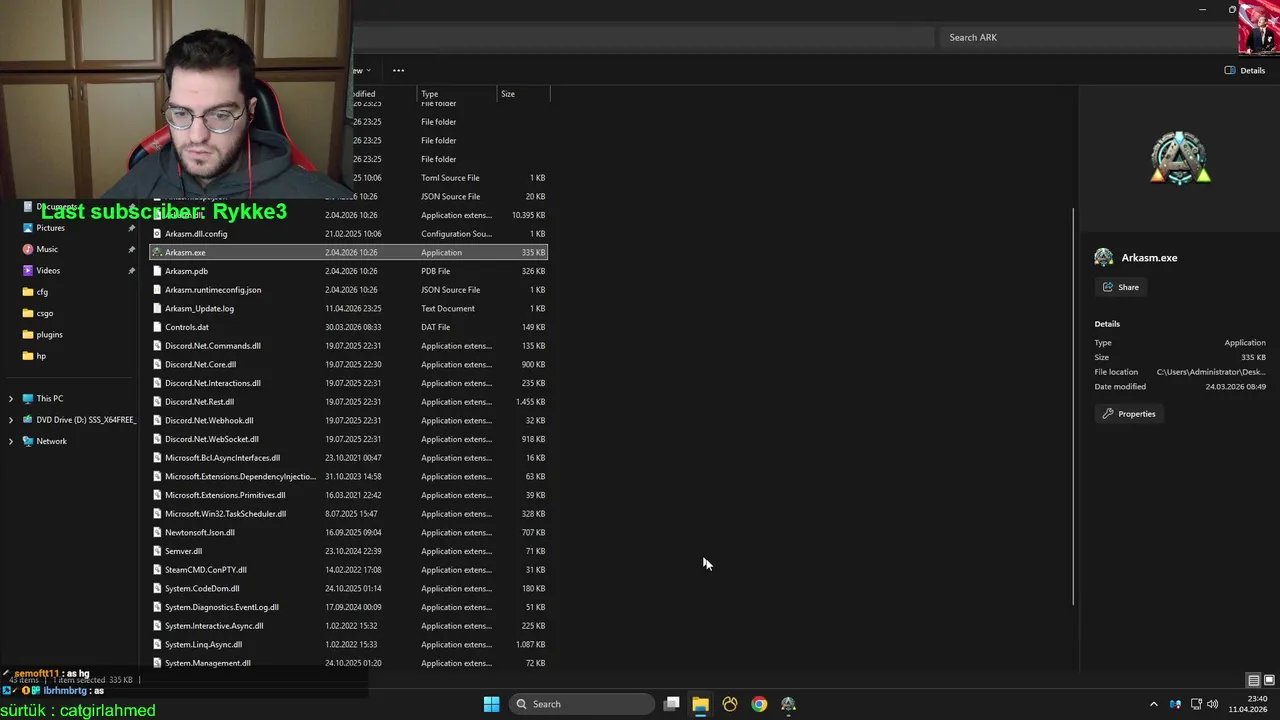Open the Windows Start menu

click(x=491, y=704)
